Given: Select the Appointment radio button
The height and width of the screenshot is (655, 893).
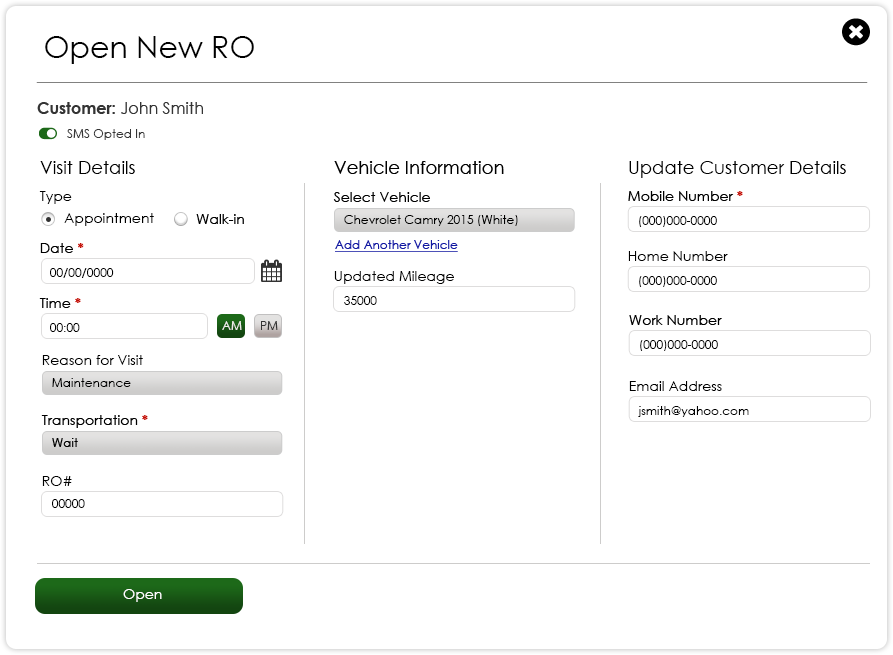Looking at the screenshot, I should [48, 219].
